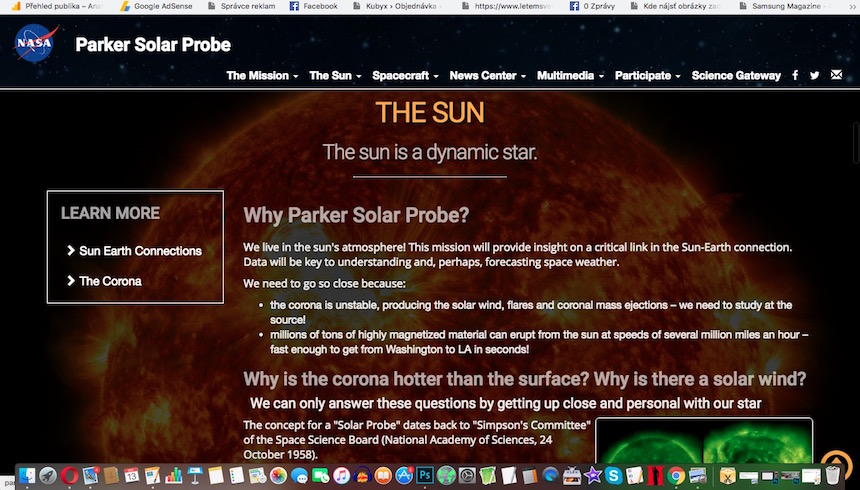Click the NASA logo
Viewport: 860px width, 490px height.
point(35,43)
